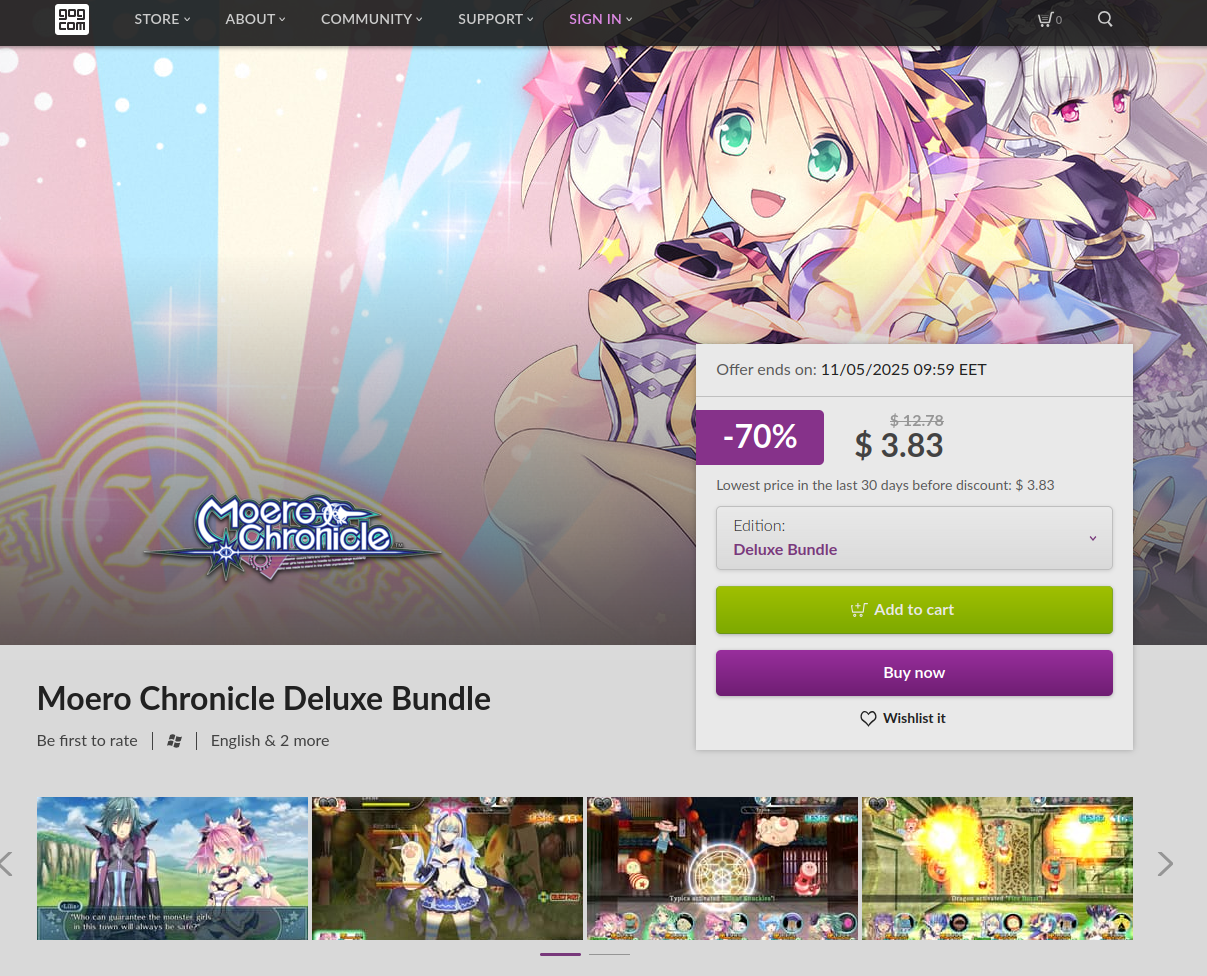Open the COMMUNITY menu

(x=371, y=19)
